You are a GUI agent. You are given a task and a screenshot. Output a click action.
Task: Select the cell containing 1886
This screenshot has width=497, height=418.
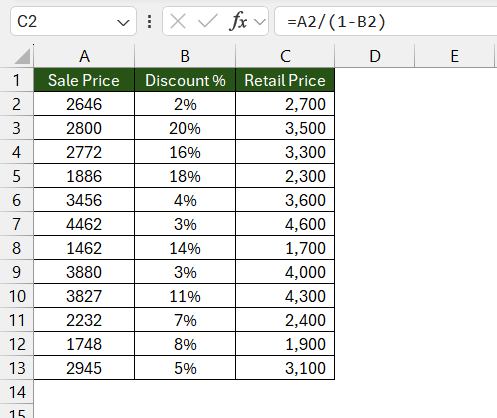(84, 176)
